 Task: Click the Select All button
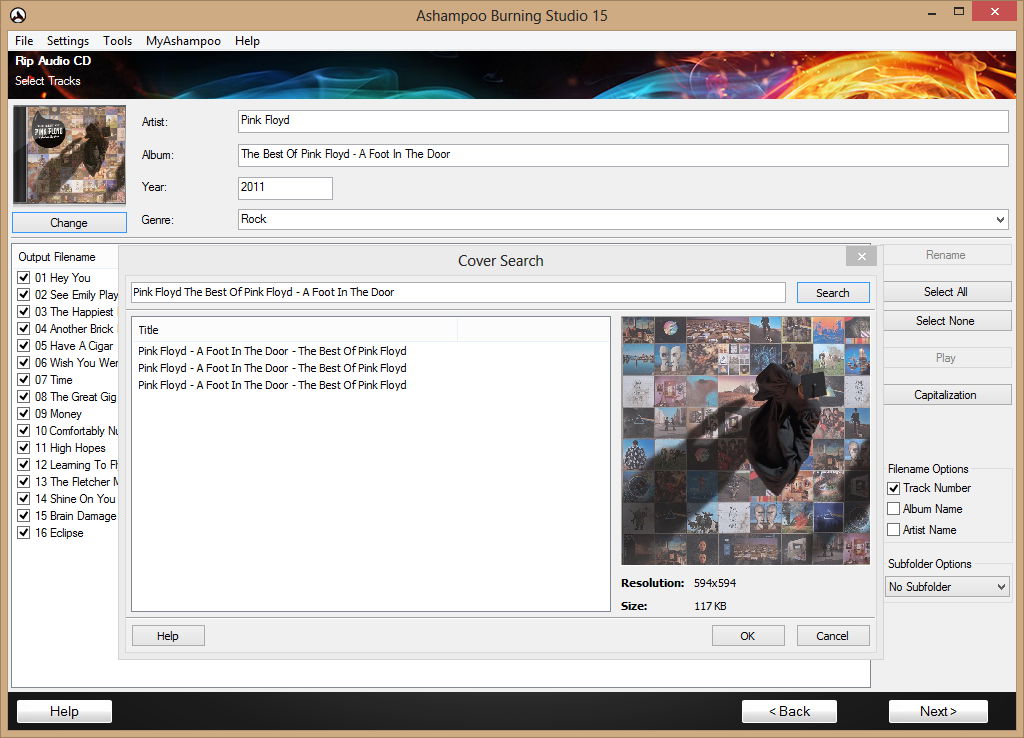point(945,291)
